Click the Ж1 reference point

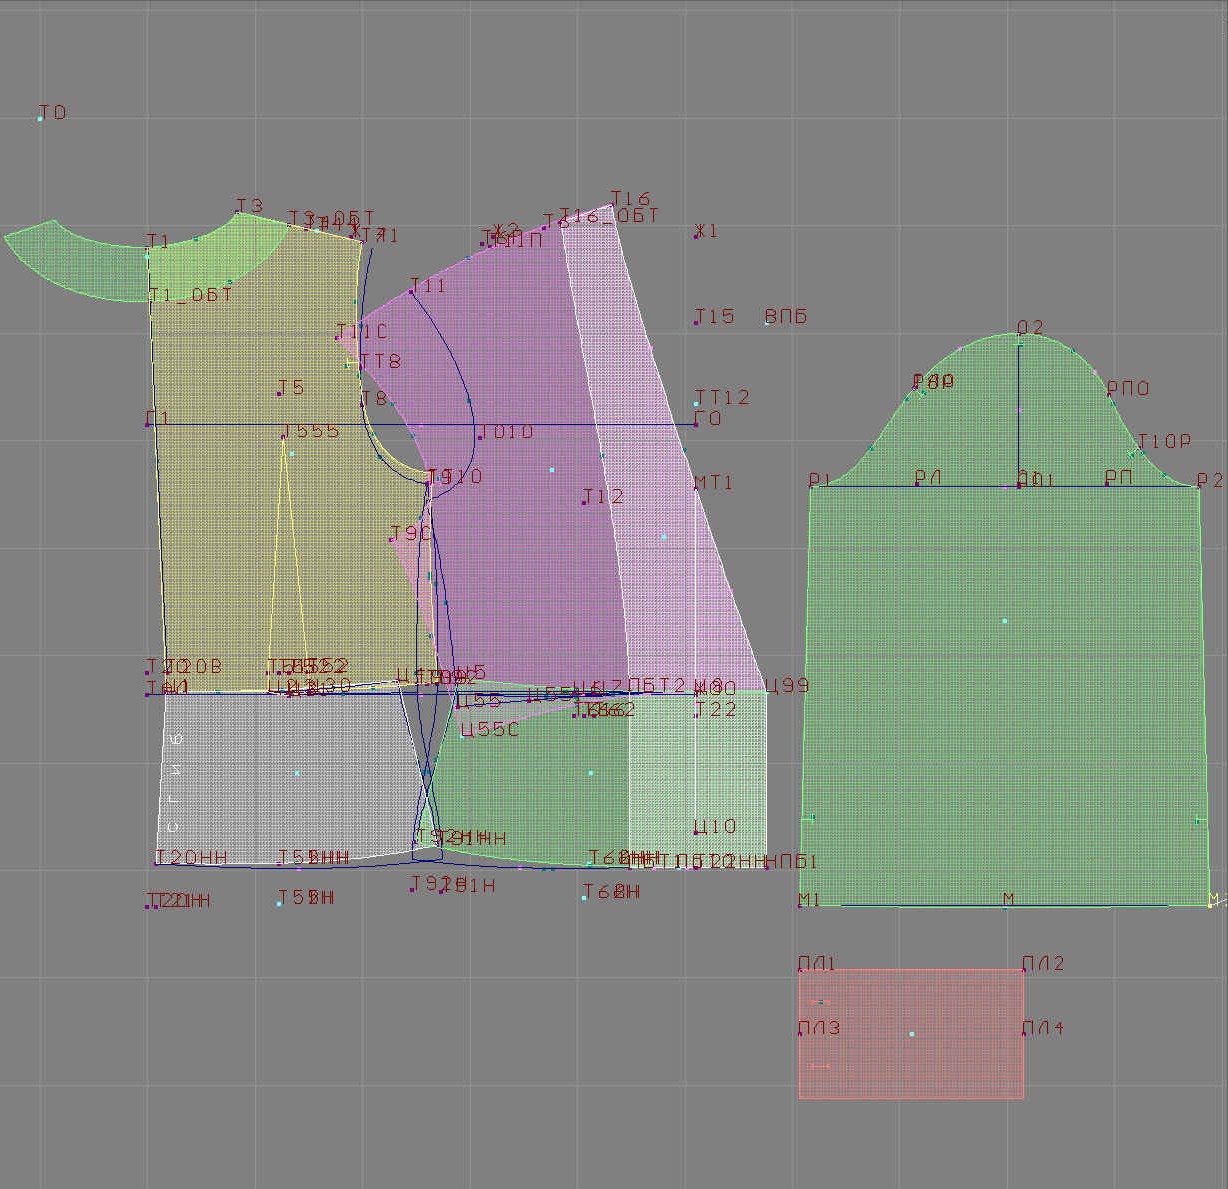697,236
